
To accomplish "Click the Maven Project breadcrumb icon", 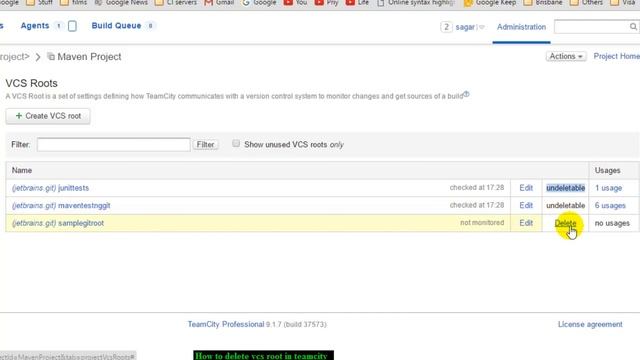I will (x=51, y=56).
